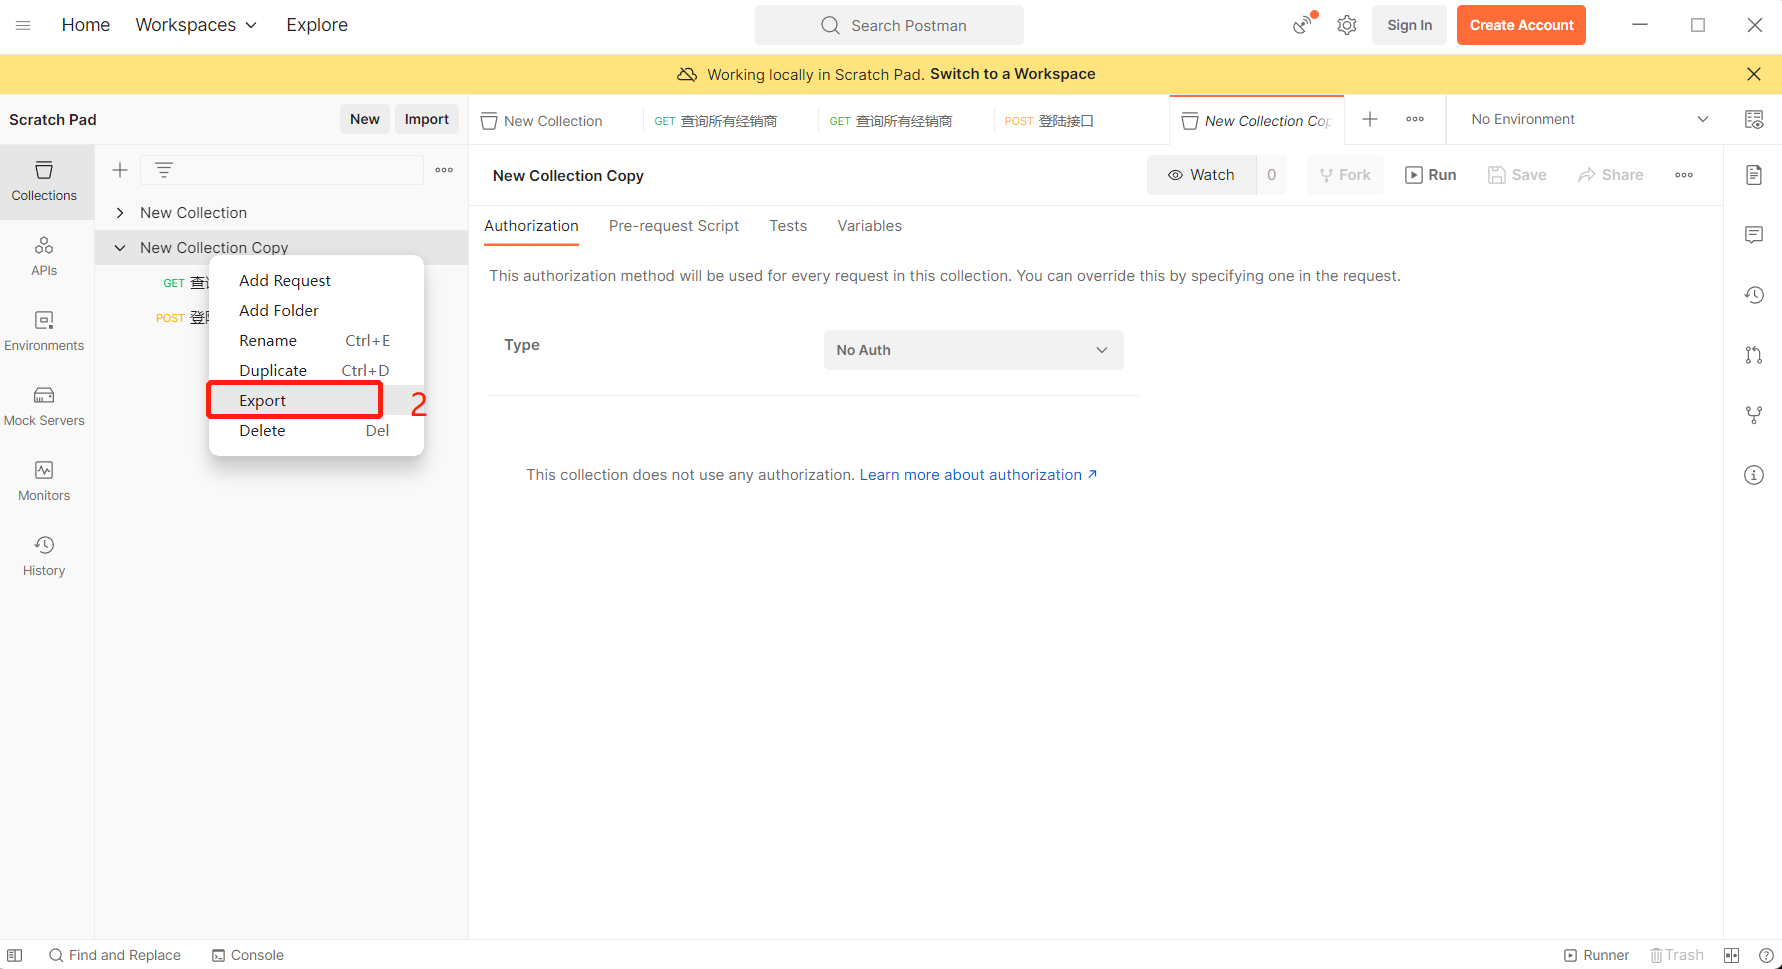1782x969 pixels.
Task: Collapse the New Collection Copy tree item
Action: click(120, 248)
